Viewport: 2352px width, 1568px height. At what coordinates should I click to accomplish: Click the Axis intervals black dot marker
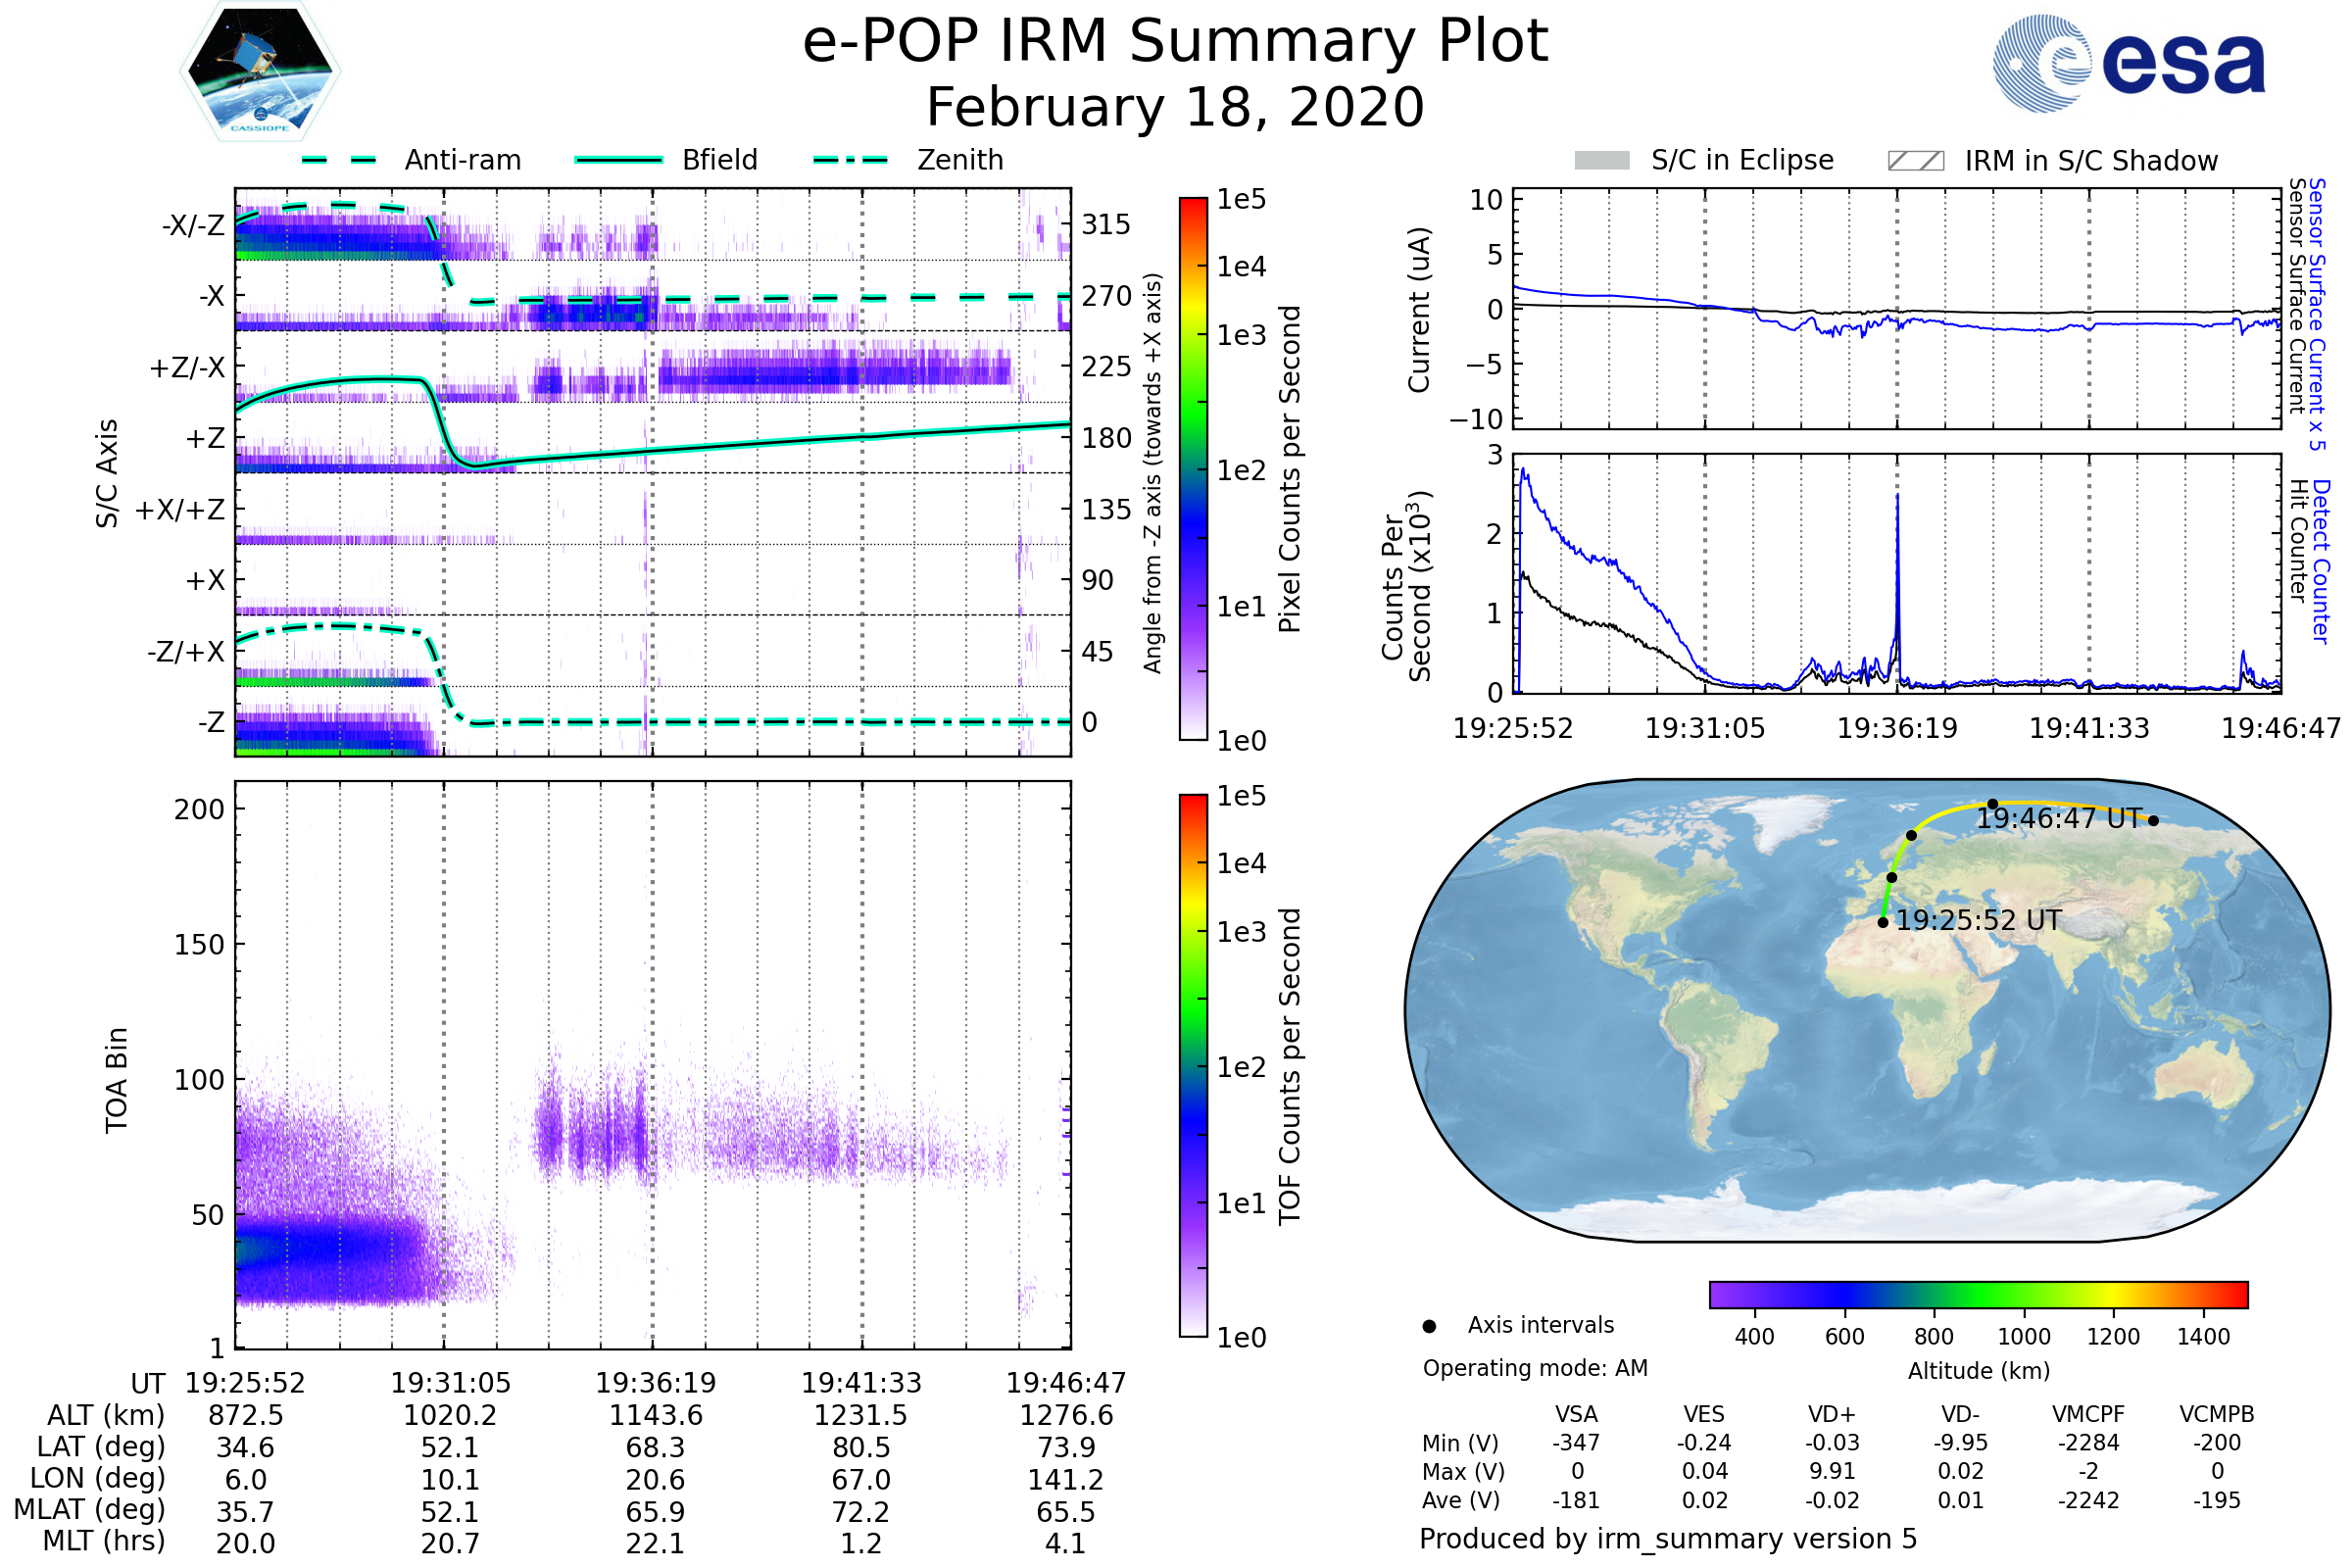point(1429,1326)
